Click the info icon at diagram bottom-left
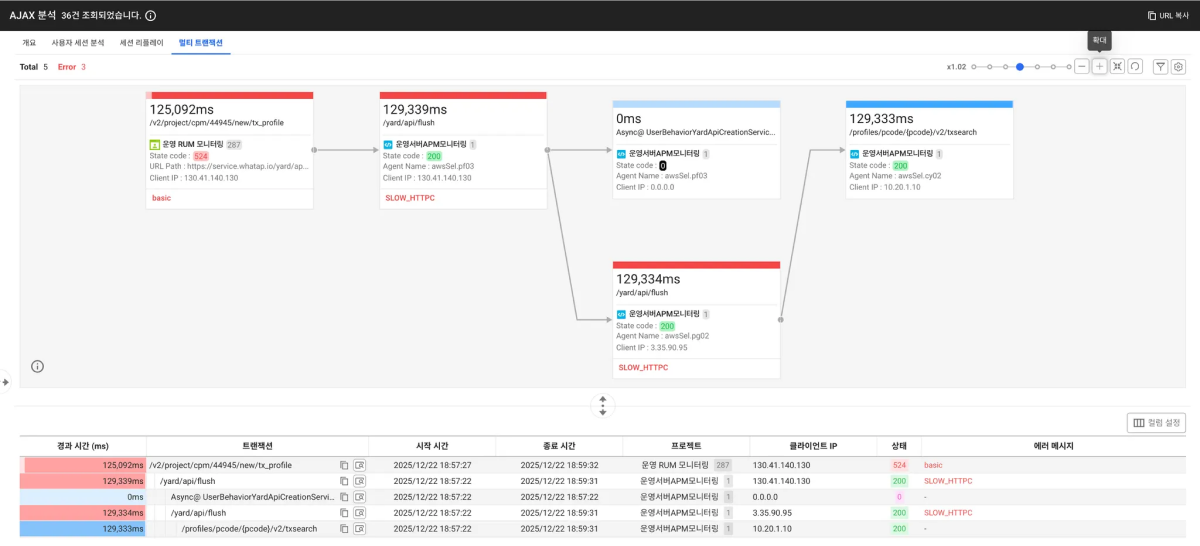Viewport: 1200px width, 546px height. point(37,366)
